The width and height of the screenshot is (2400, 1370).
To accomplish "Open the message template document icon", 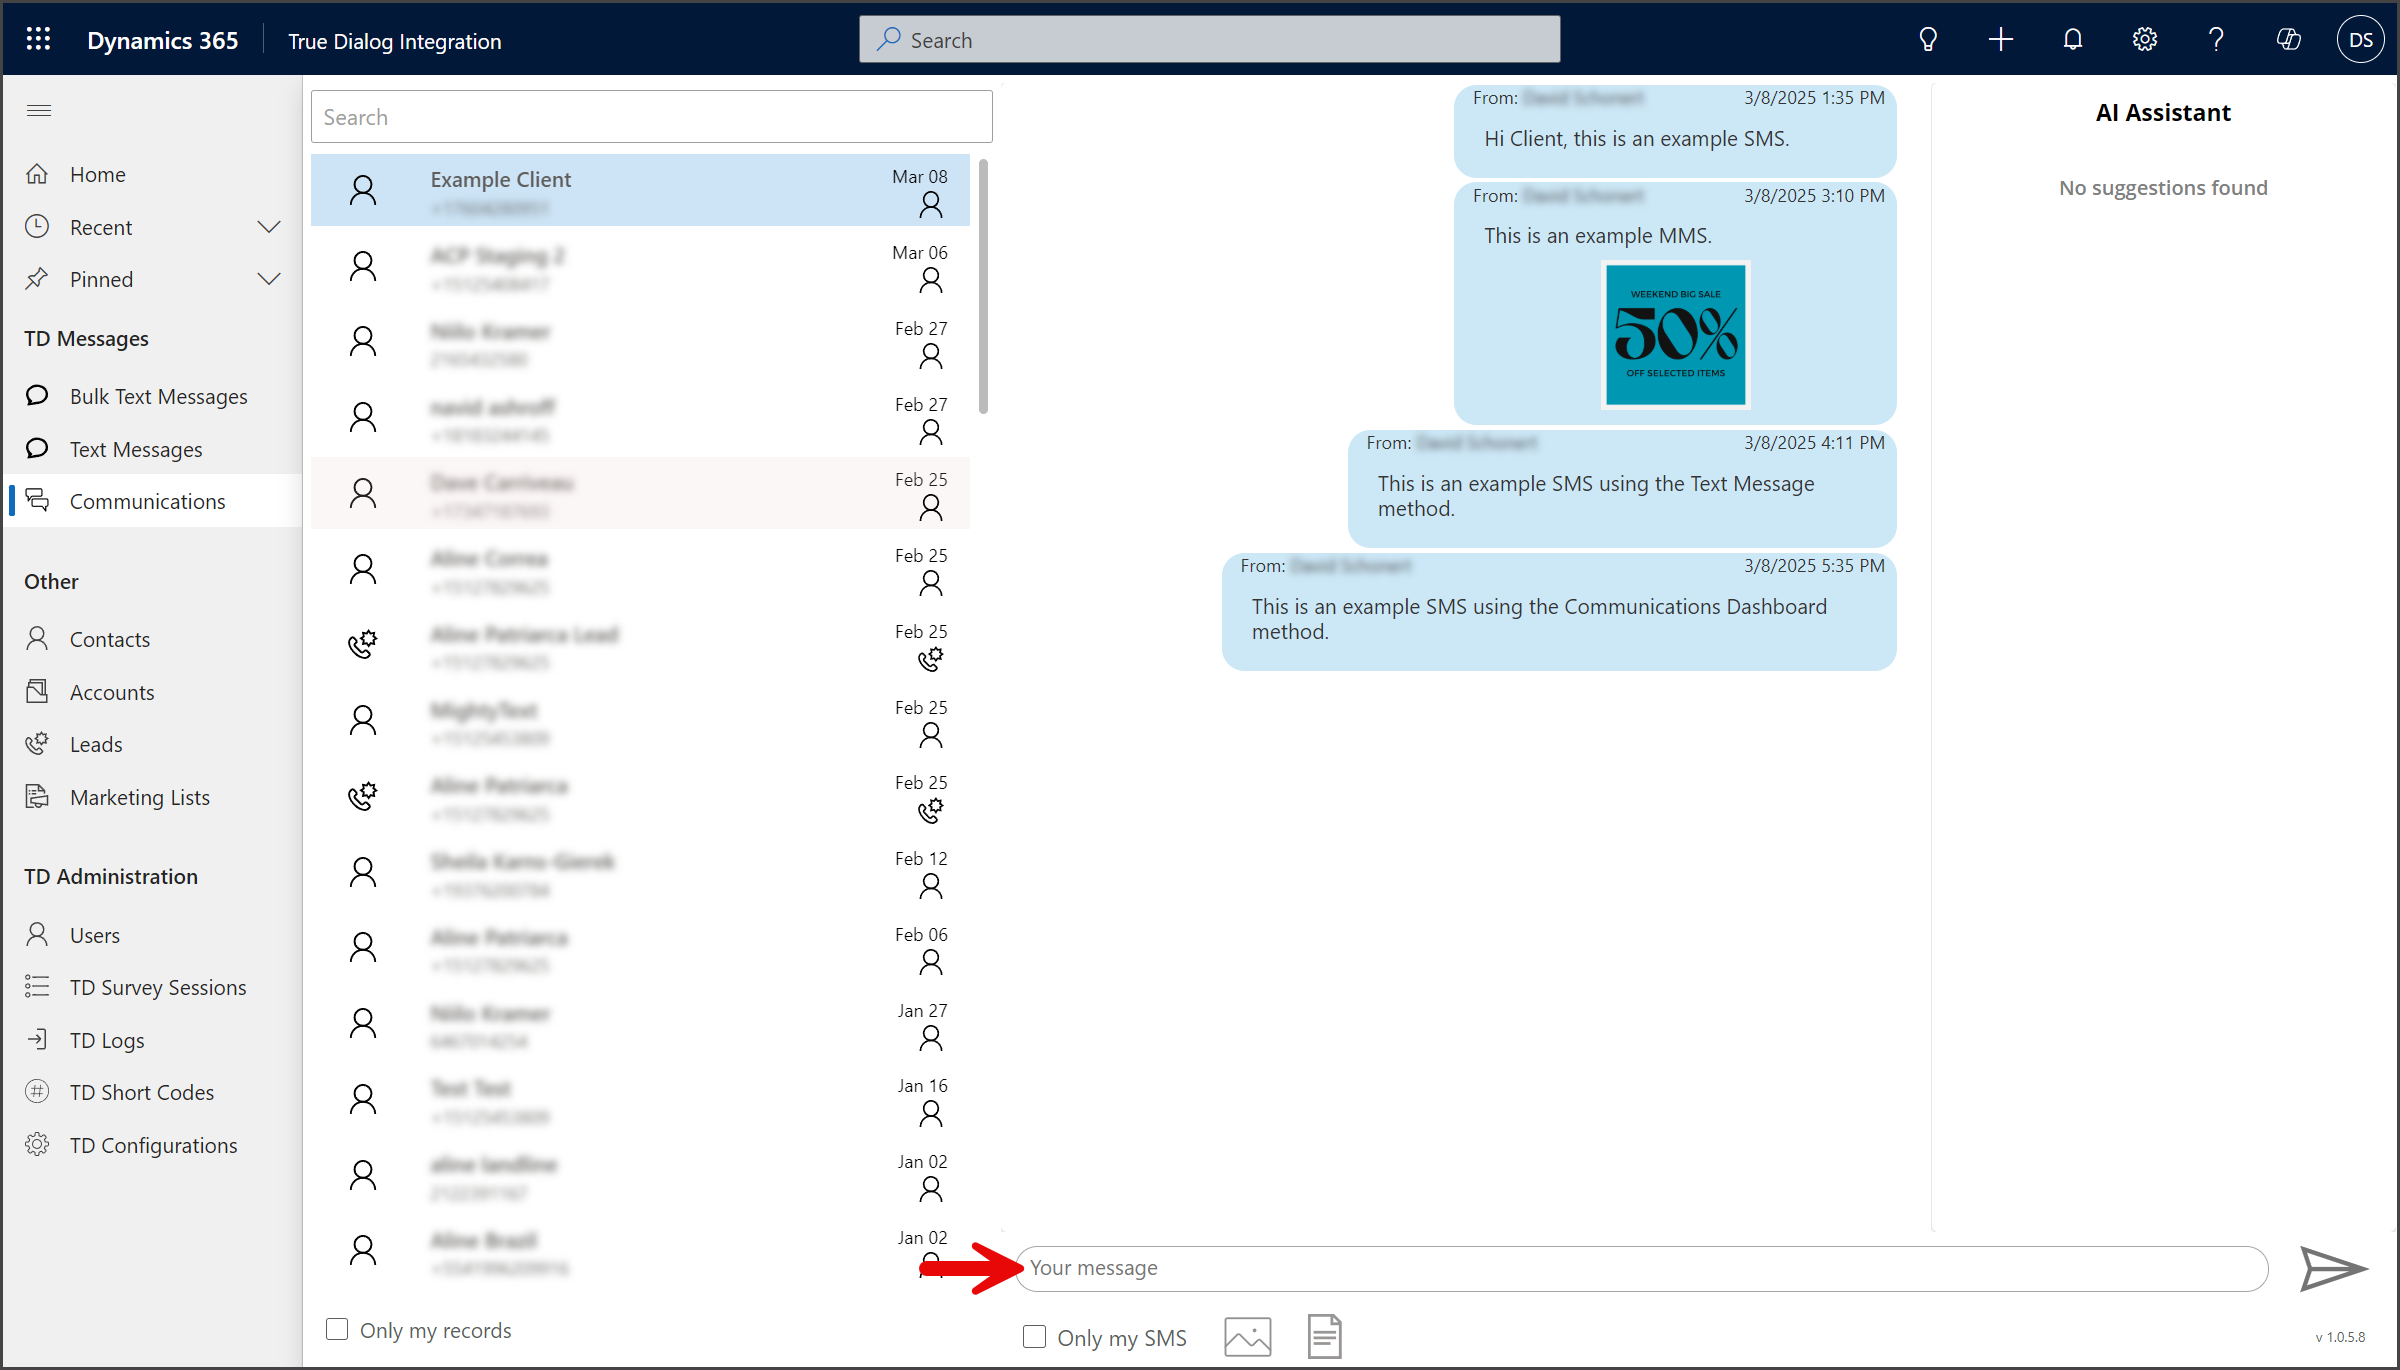I will 1324,1336.
